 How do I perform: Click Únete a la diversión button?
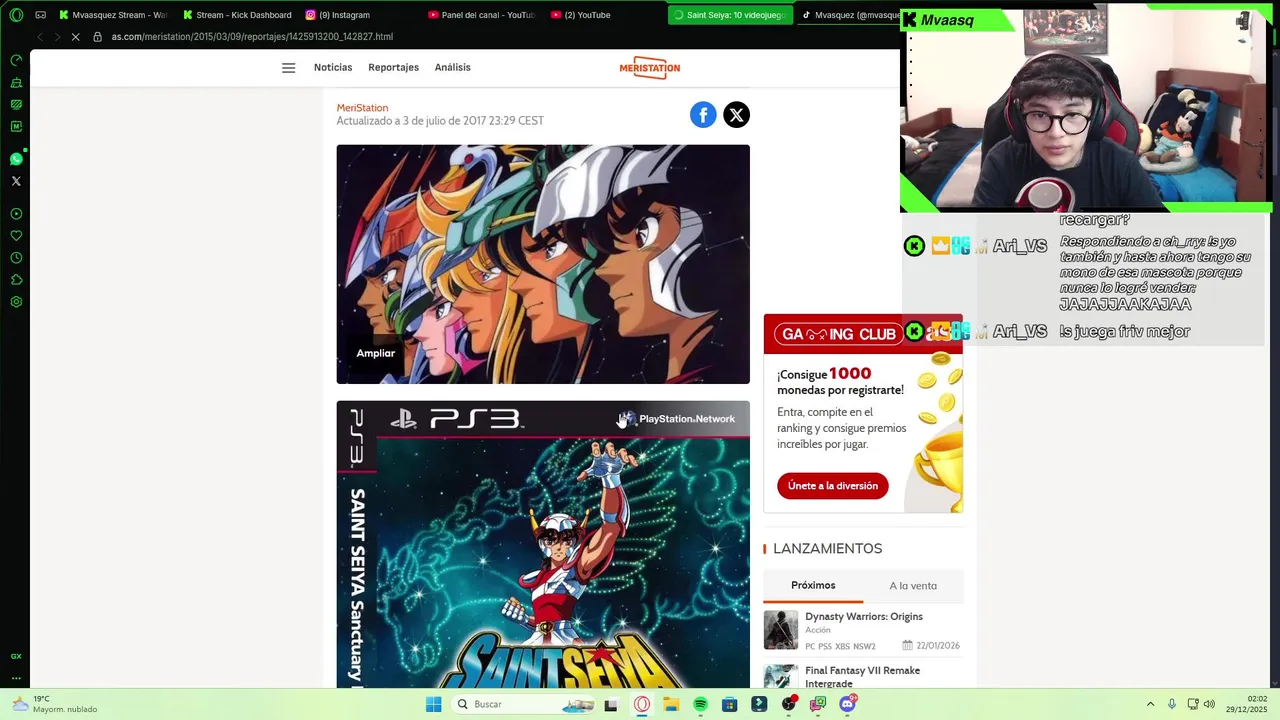[x=833, y=486]
